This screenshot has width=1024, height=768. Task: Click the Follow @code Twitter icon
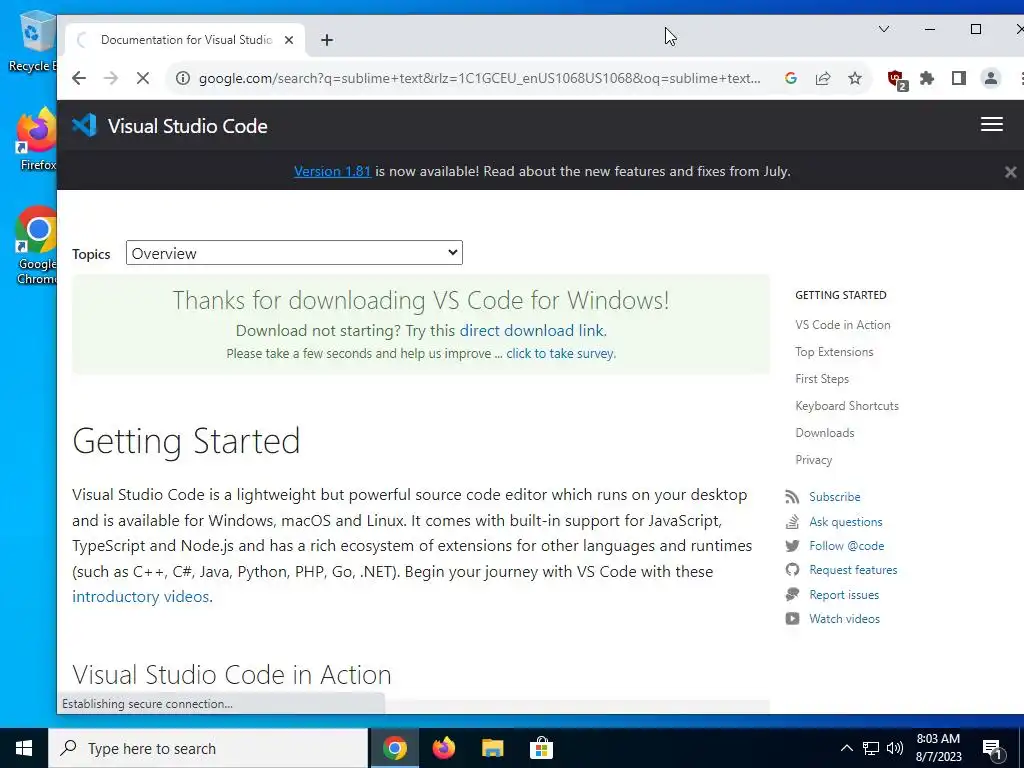click(792, 546)
